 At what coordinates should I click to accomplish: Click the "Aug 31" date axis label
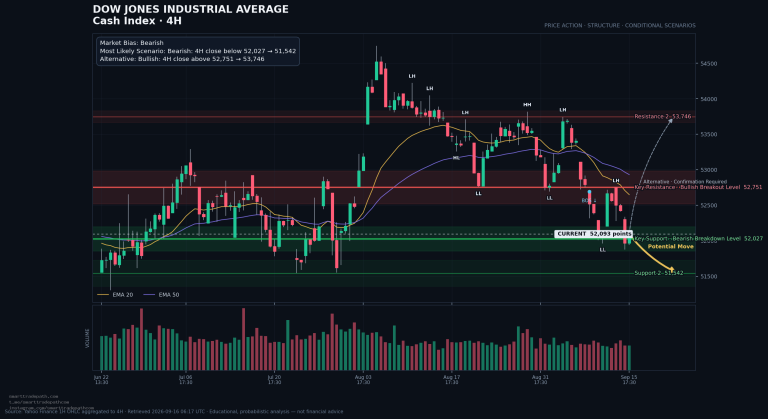[x=540, y=379]
